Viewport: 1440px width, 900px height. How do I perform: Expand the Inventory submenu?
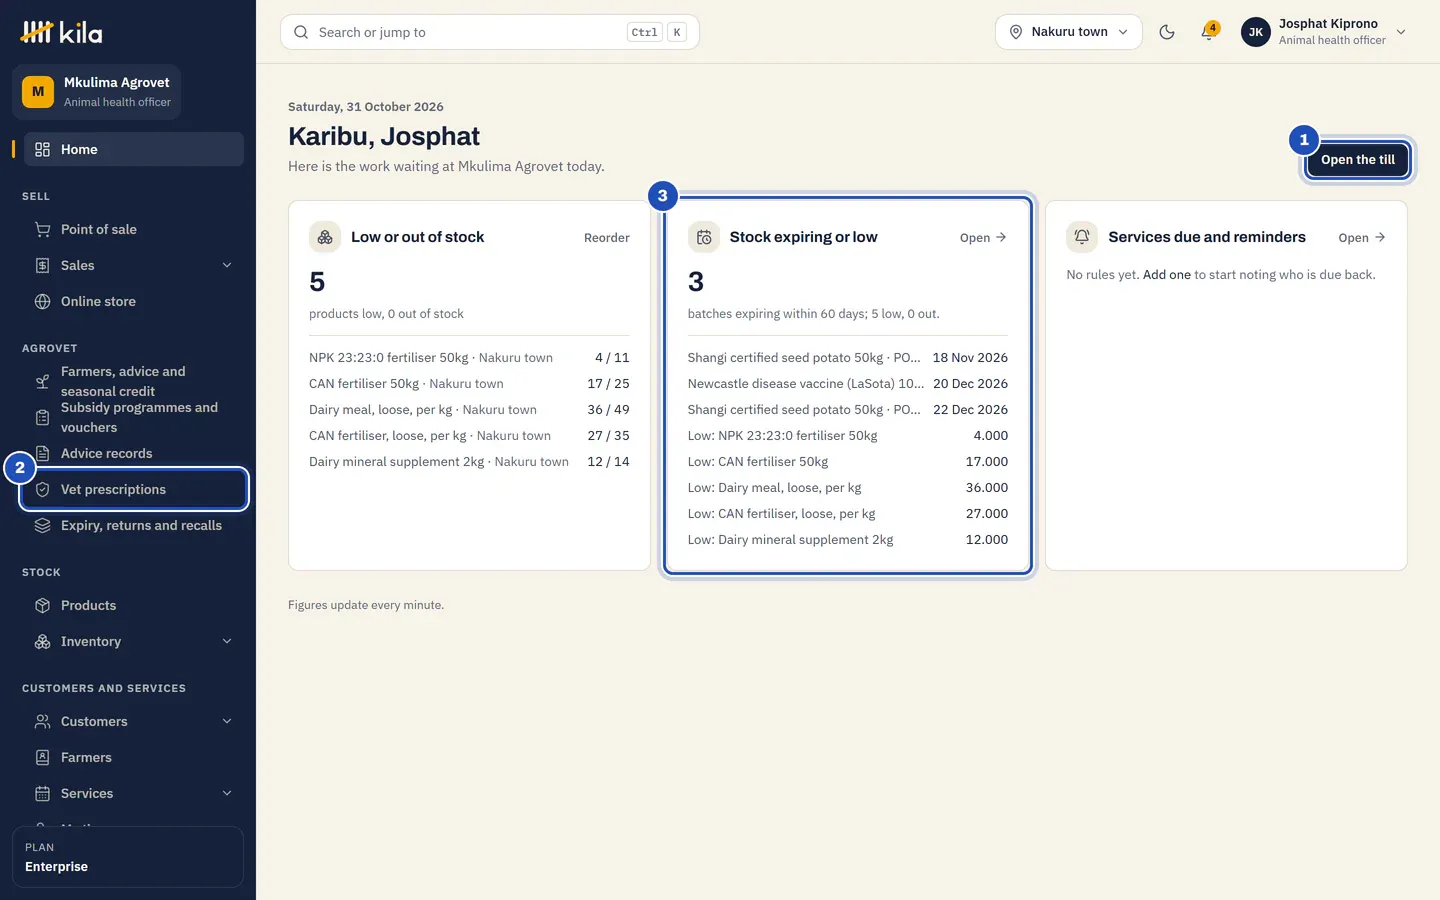pyautogui.click(x=227, y=641)
